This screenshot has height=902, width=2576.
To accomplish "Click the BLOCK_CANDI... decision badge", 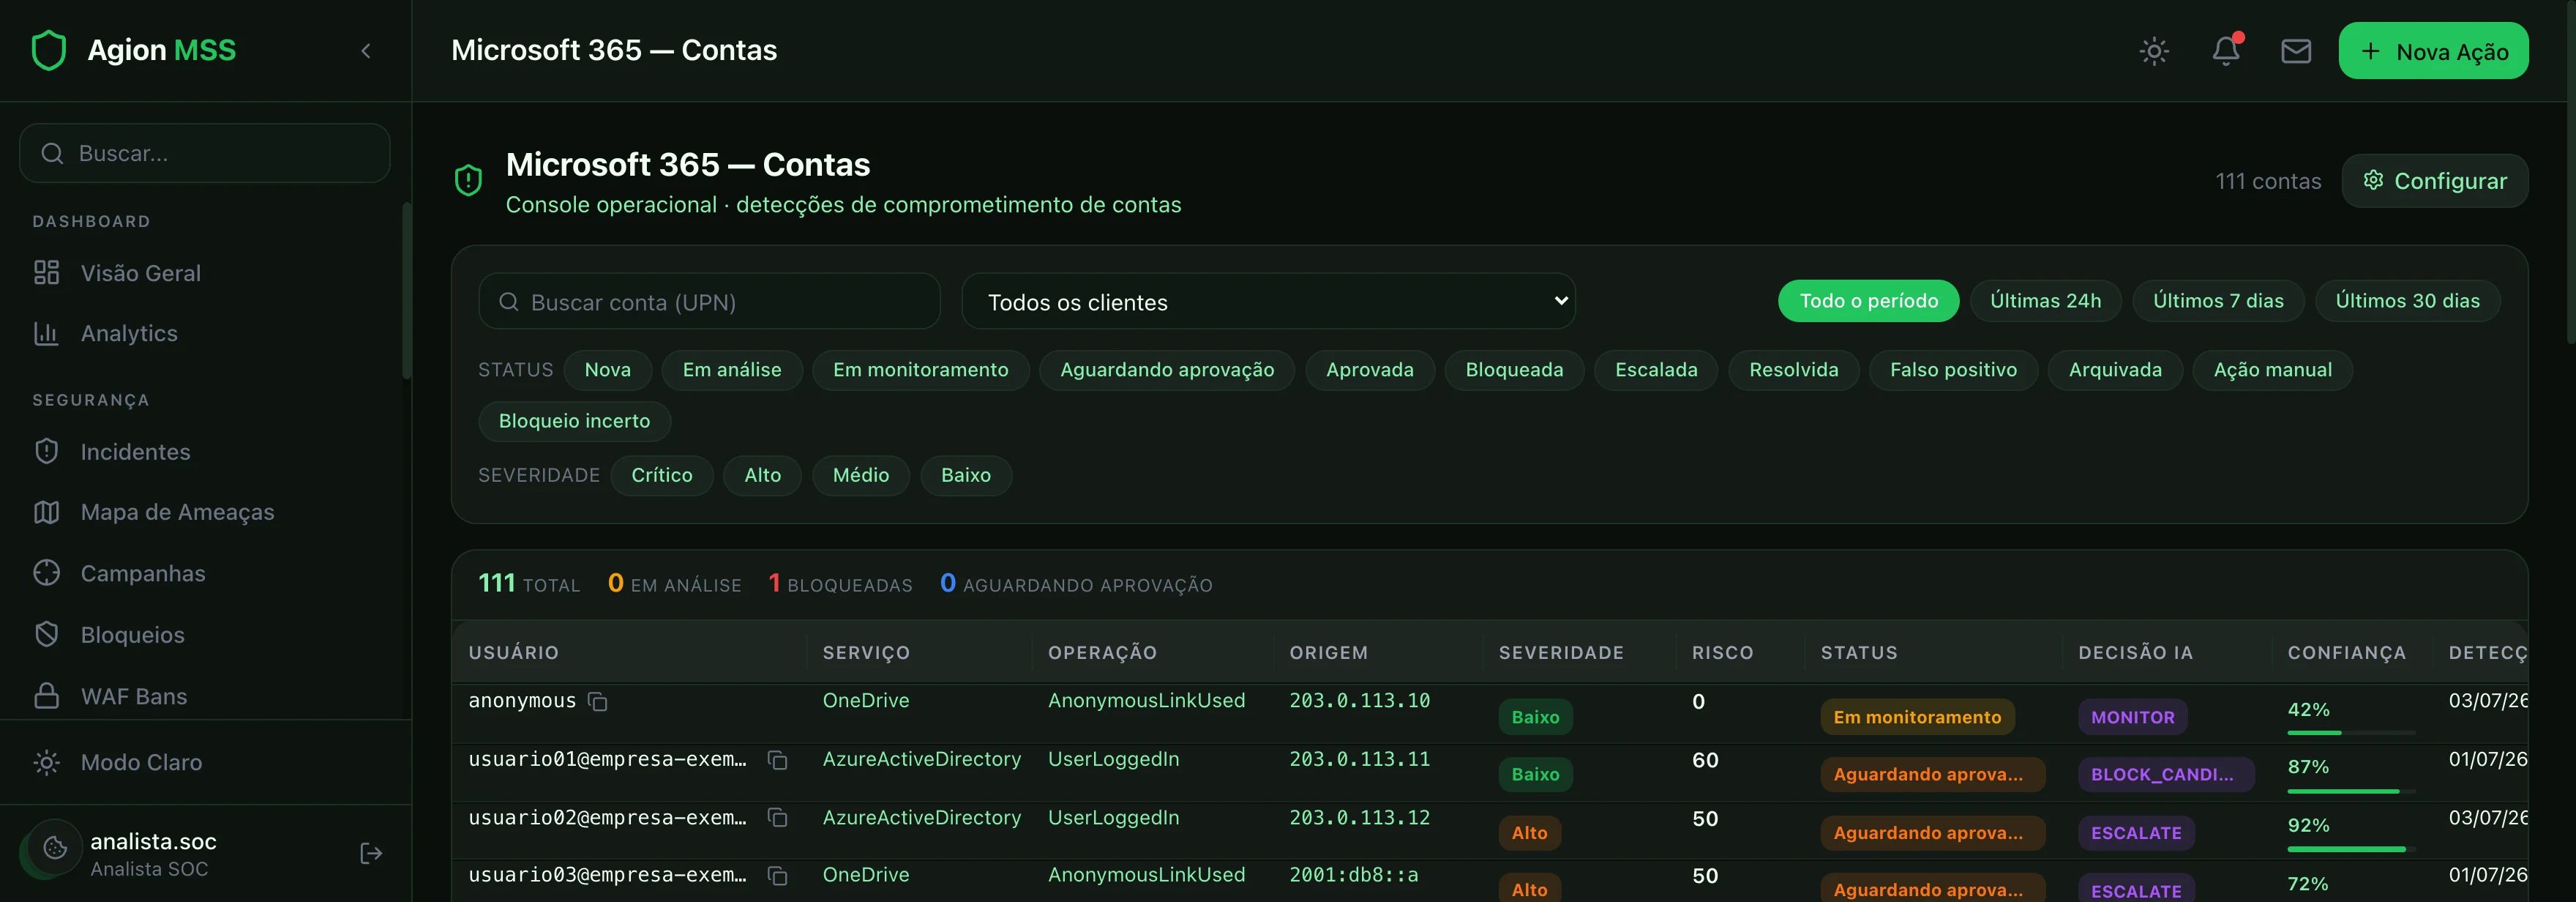I will pyautogui.click(x=2165, y=774).
